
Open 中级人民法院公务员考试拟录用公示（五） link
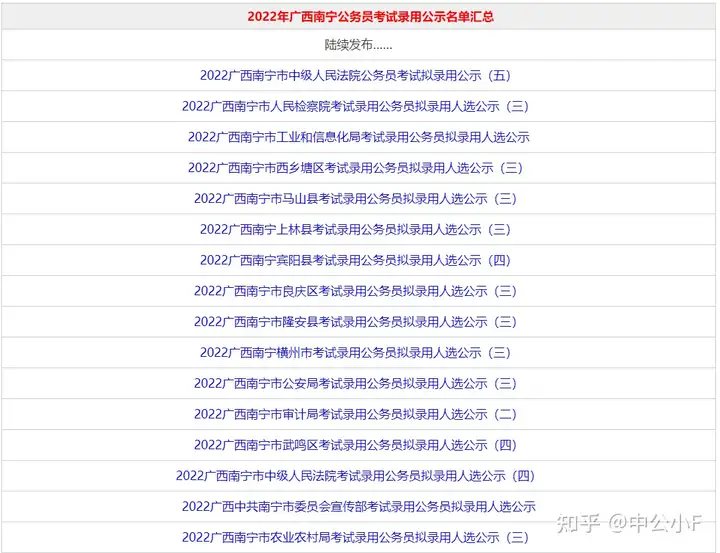(355, 75)
